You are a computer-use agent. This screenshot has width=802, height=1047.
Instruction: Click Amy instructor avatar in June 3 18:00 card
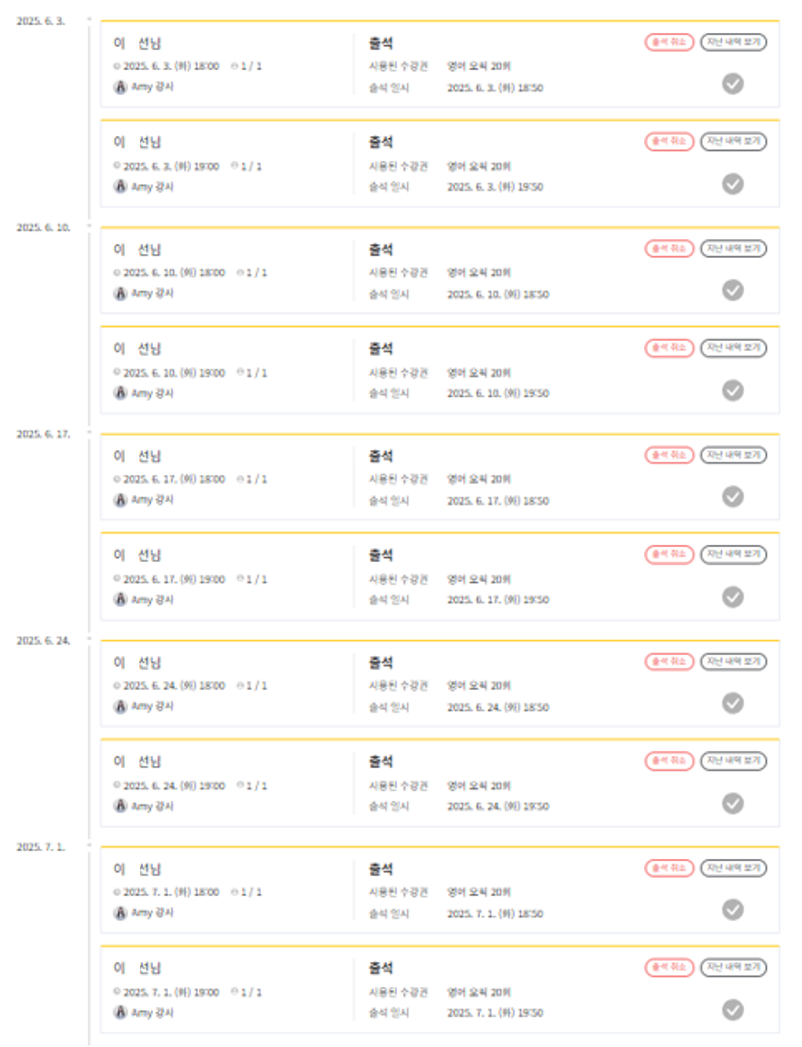(121, 87)
